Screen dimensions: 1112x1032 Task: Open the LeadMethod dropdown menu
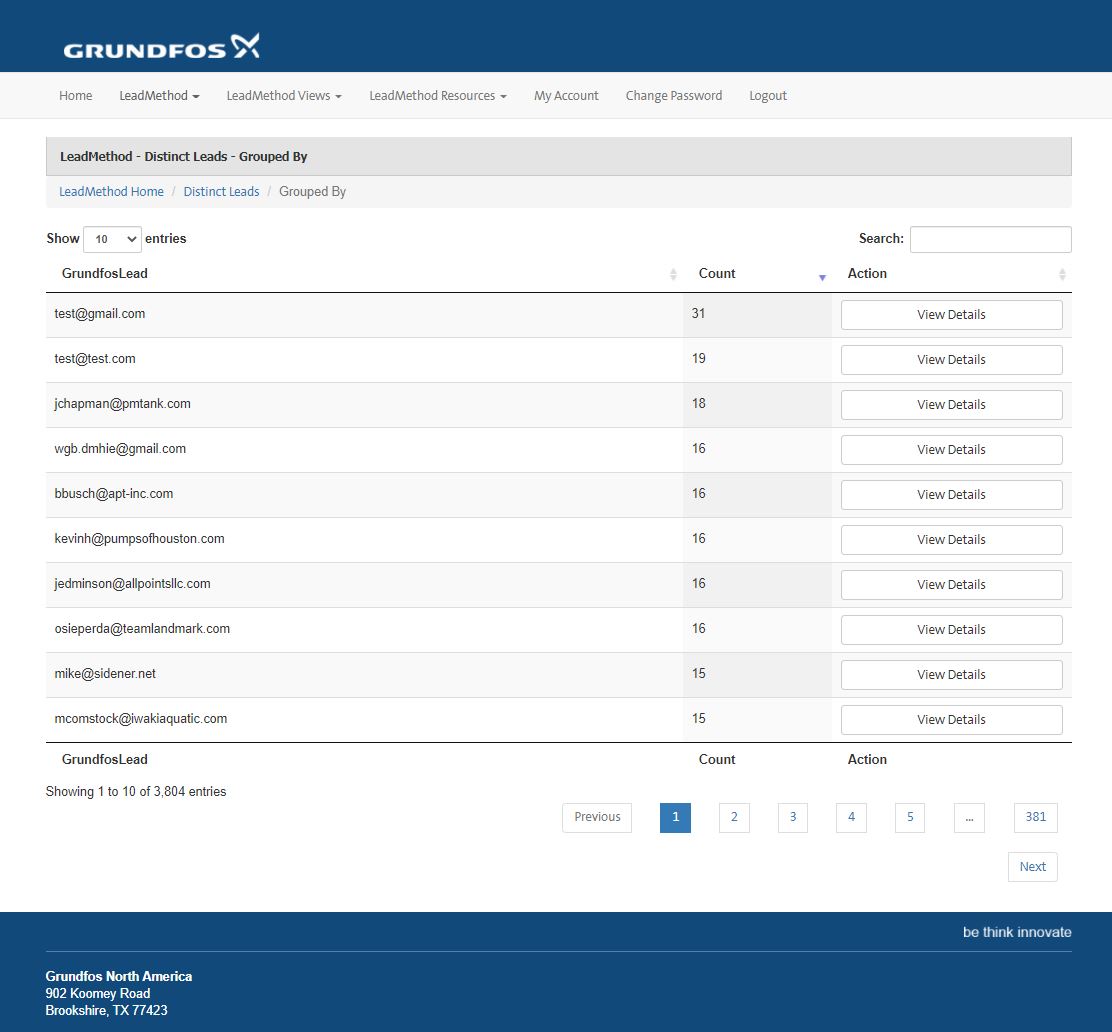coord(159,96)
